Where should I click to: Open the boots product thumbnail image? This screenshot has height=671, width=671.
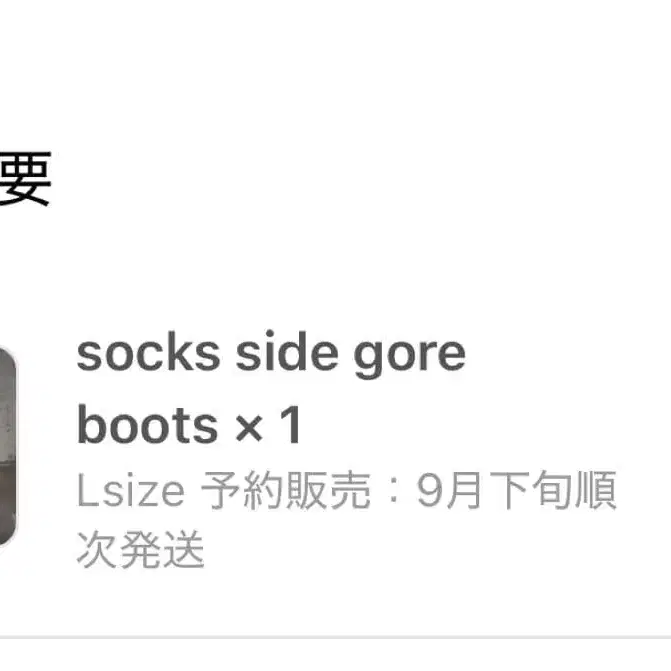pos(8,448)
